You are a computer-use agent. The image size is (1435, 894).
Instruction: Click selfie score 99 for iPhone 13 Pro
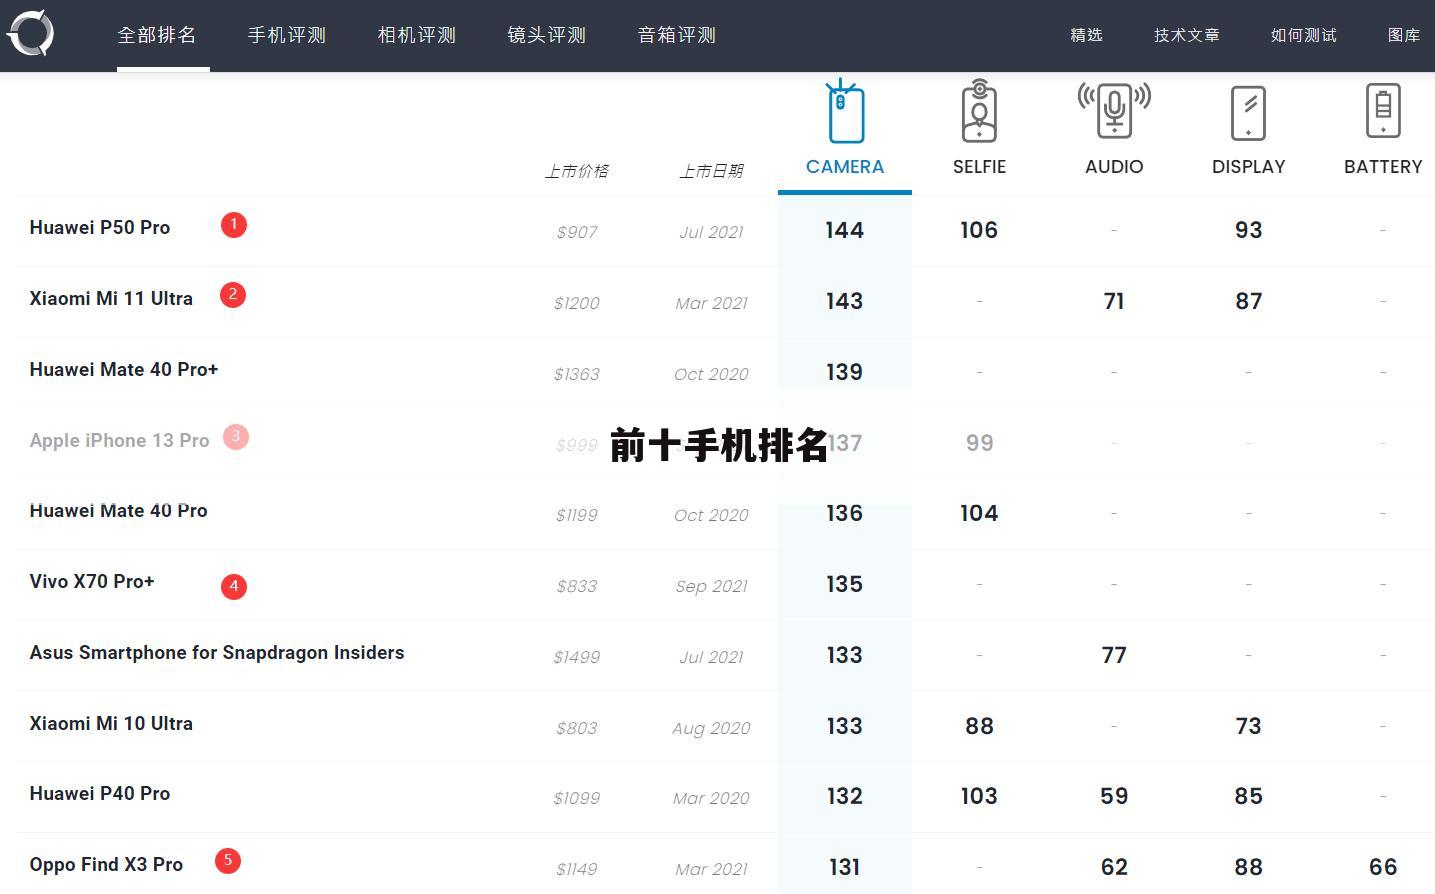pyautogui.click(x=979, y=443)
